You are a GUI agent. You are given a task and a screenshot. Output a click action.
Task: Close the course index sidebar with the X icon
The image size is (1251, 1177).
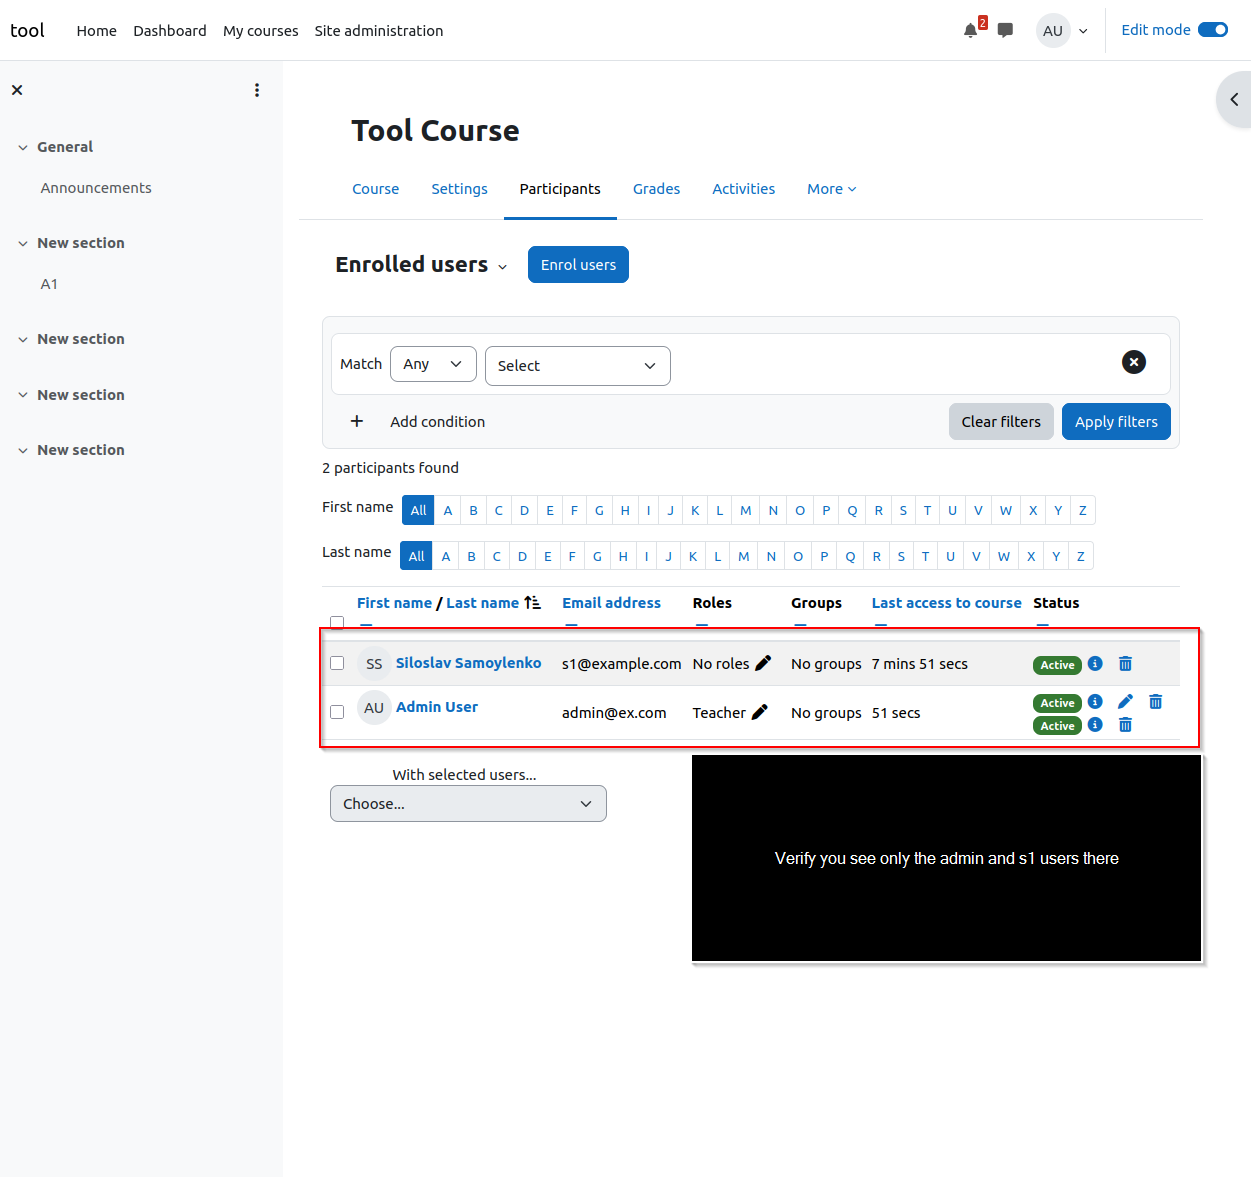coord(17,90)
